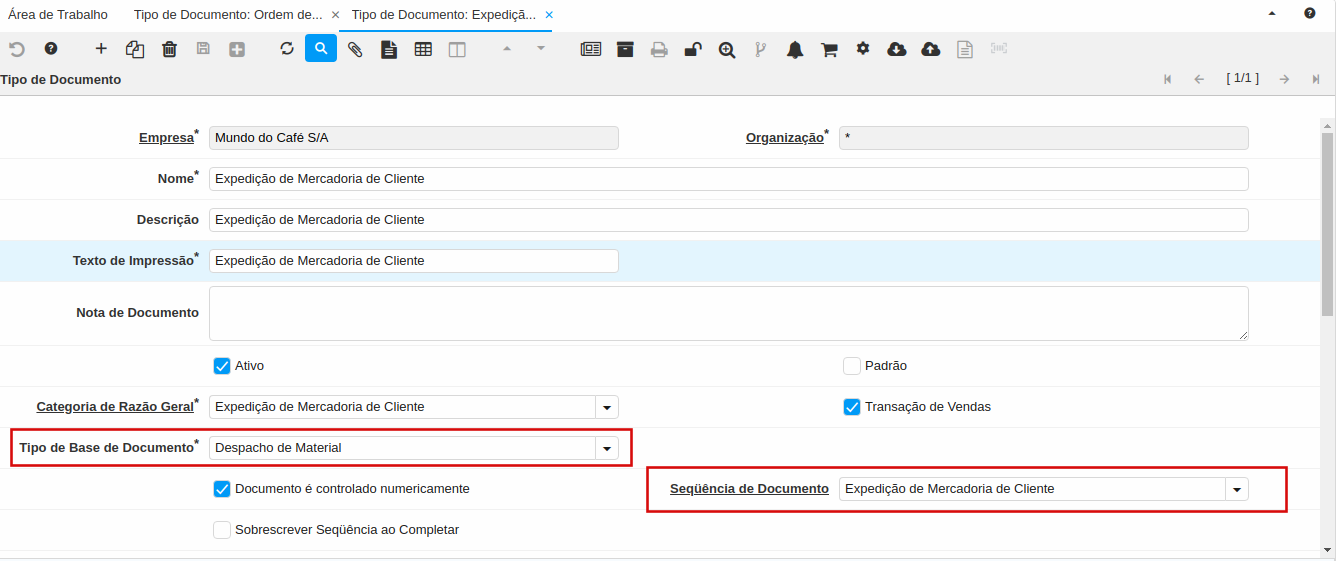This screenshot has width=1336, height=561.
Task: Go to the first record navigation arrow
Action: (1167, 79)
